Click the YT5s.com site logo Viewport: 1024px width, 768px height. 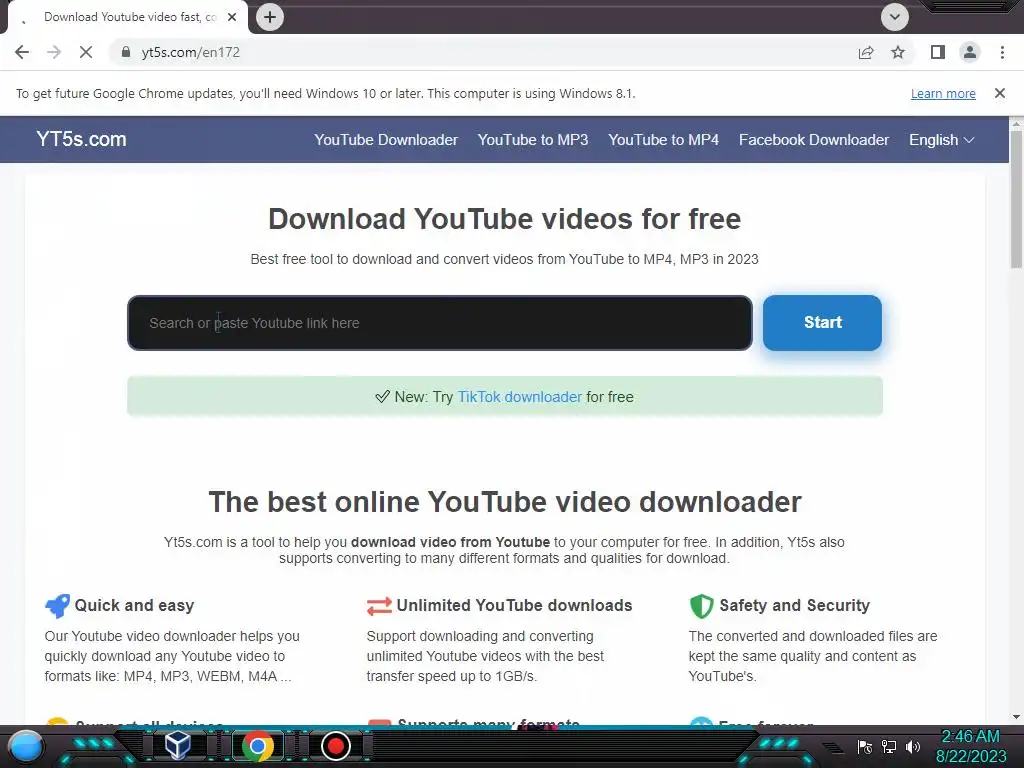tap(81, 139)
